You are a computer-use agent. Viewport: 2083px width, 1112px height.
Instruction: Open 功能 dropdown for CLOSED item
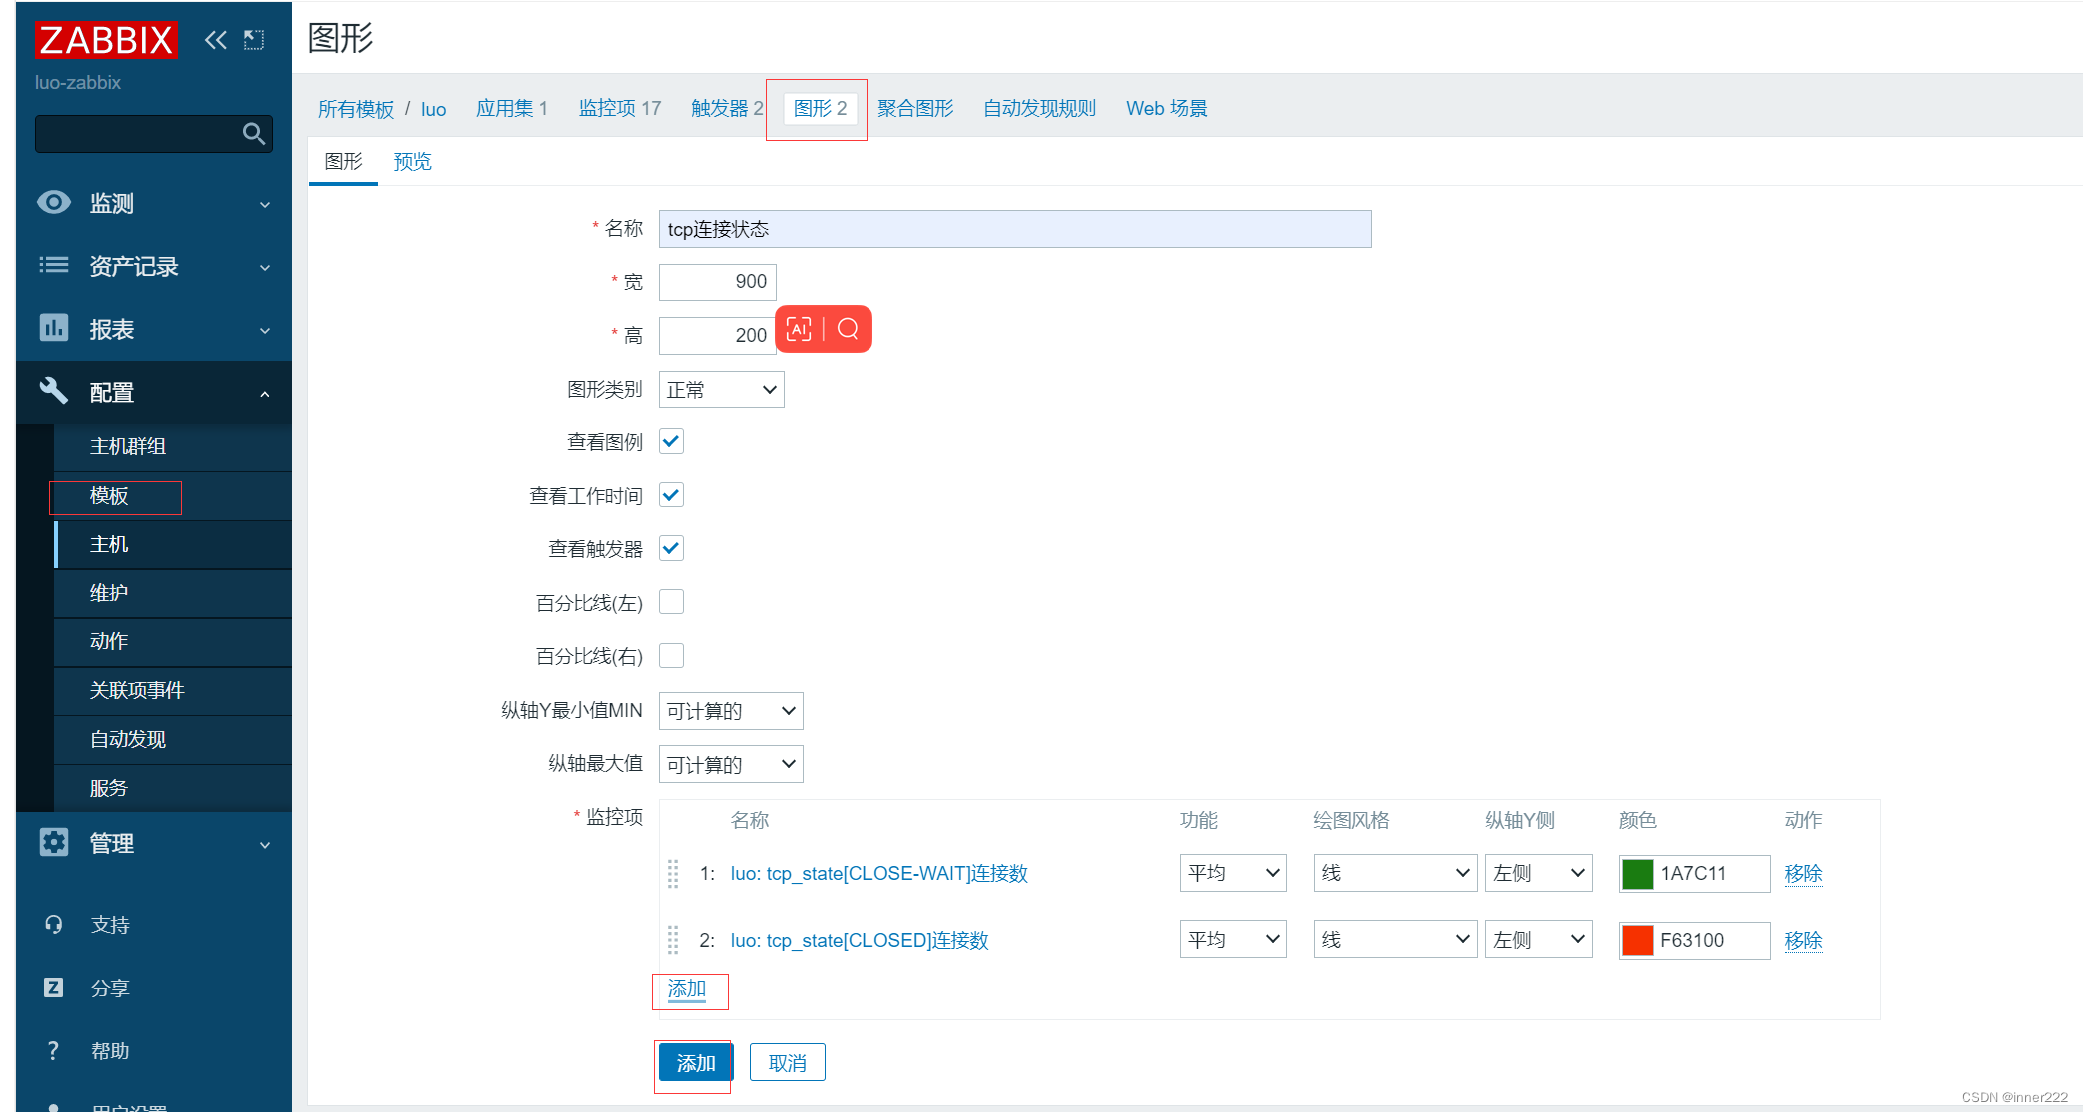1233,940
